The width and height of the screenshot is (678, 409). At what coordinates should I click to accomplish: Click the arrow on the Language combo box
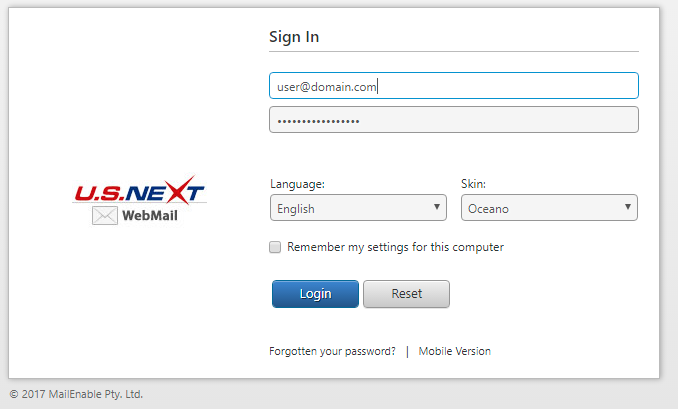point(437,207)
